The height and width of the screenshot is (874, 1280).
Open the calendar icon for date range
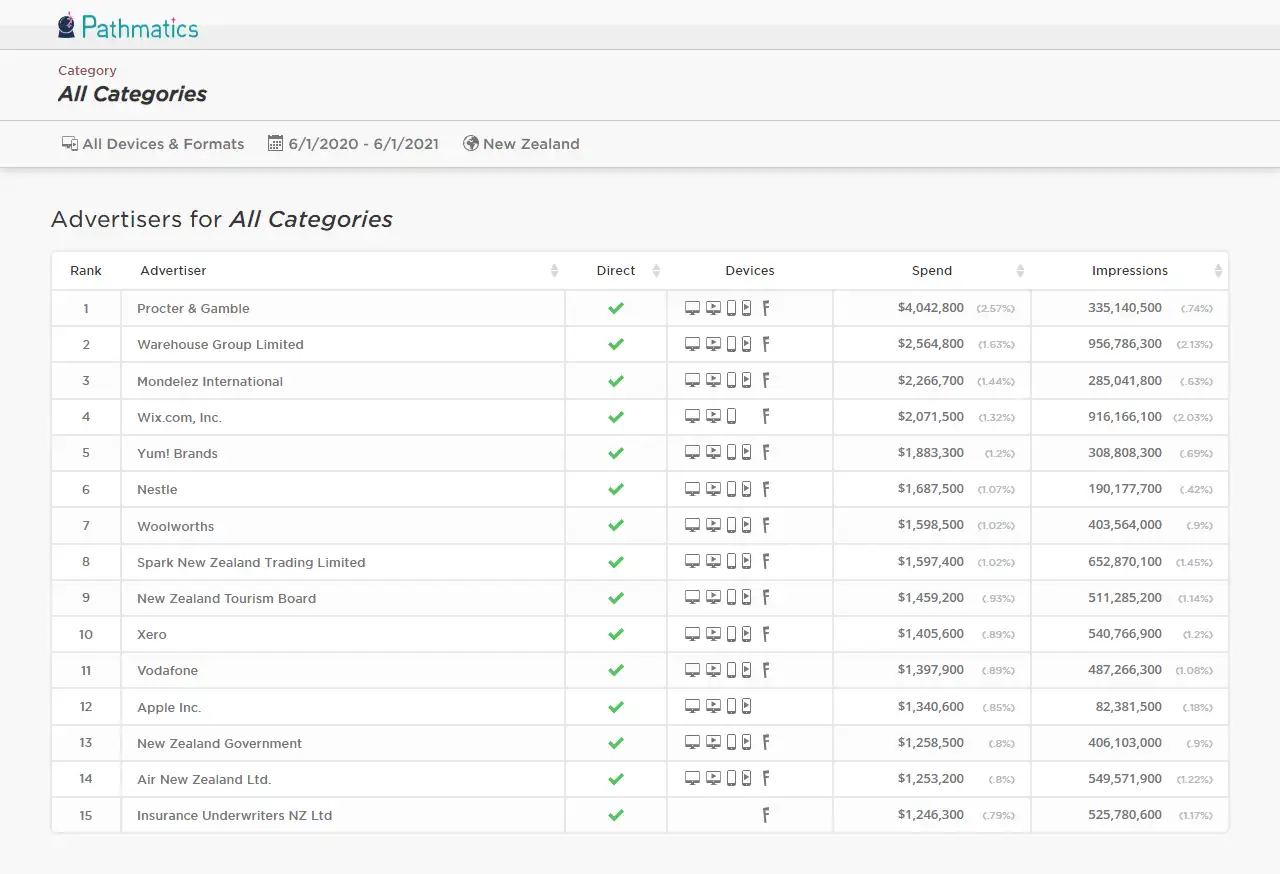coord(276,143)
